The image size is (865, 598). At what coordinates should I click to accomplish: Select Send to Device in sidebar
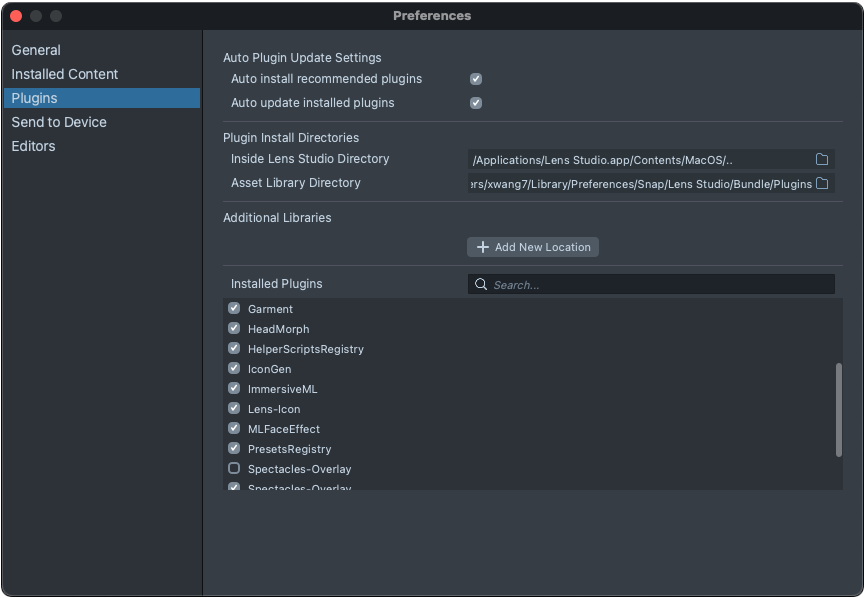tap(59, 122)
